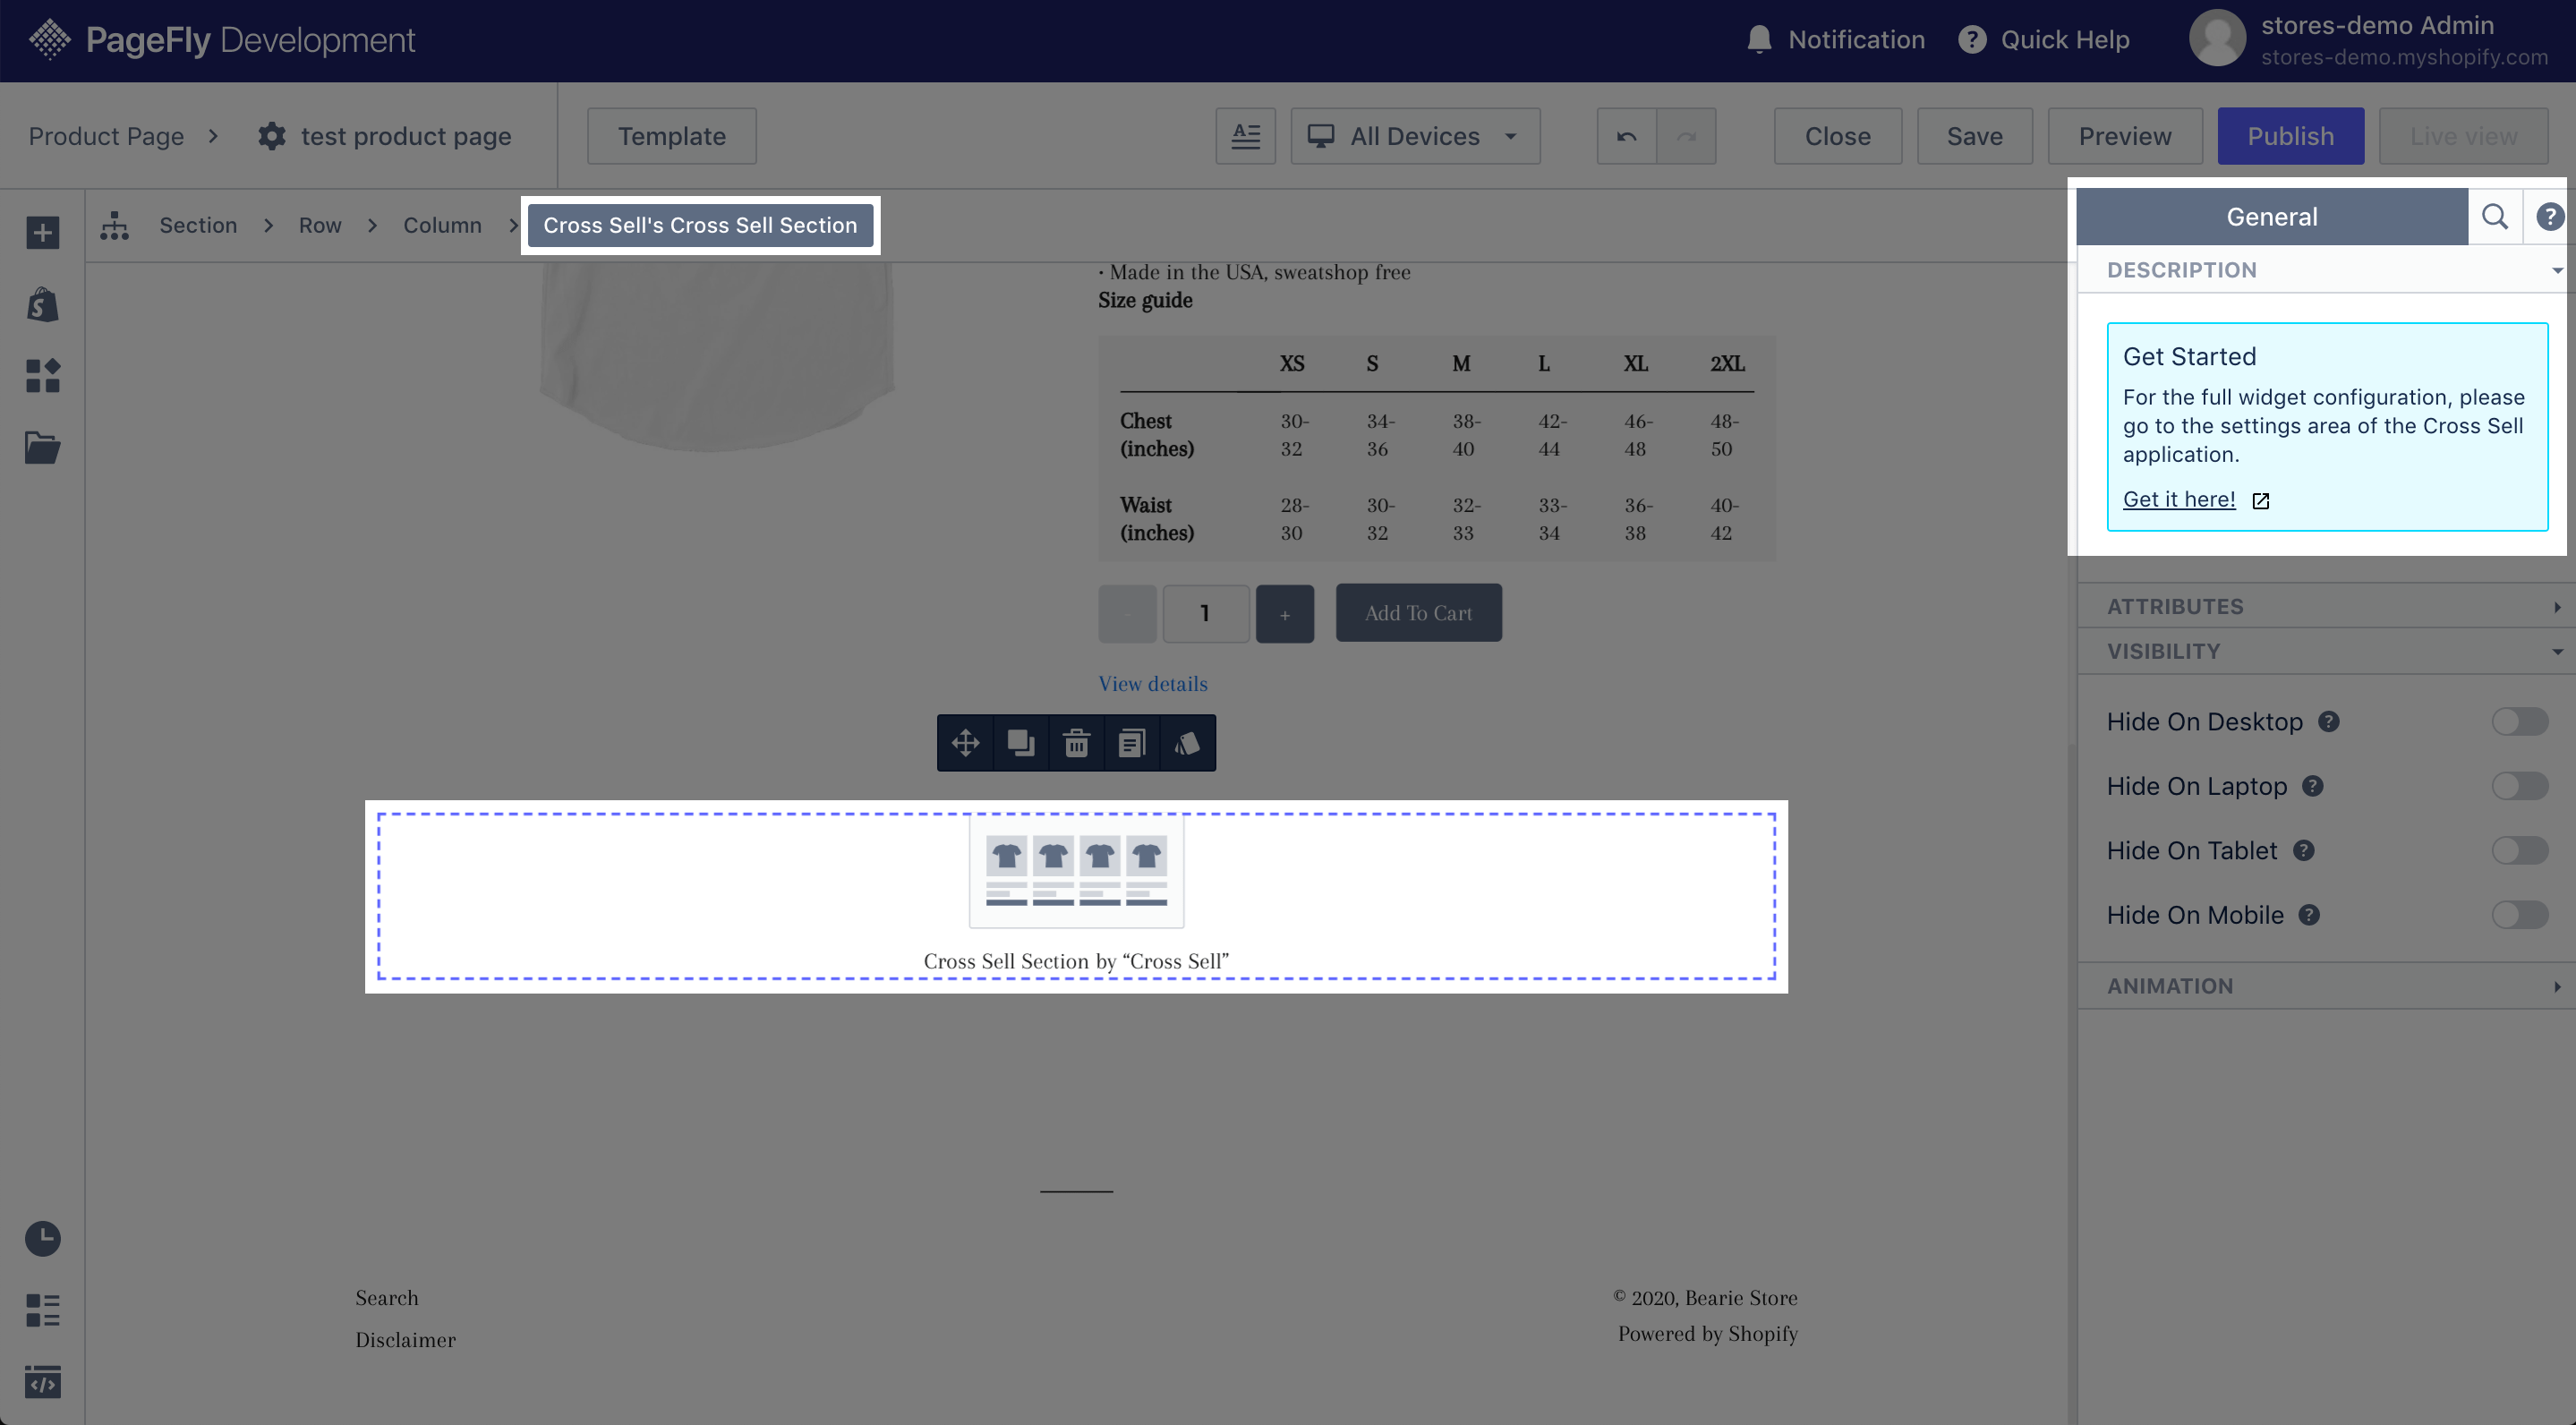The image size is (2576, 1425).
Task: Decrease quantity with minus button
Action: (1127, 613)
